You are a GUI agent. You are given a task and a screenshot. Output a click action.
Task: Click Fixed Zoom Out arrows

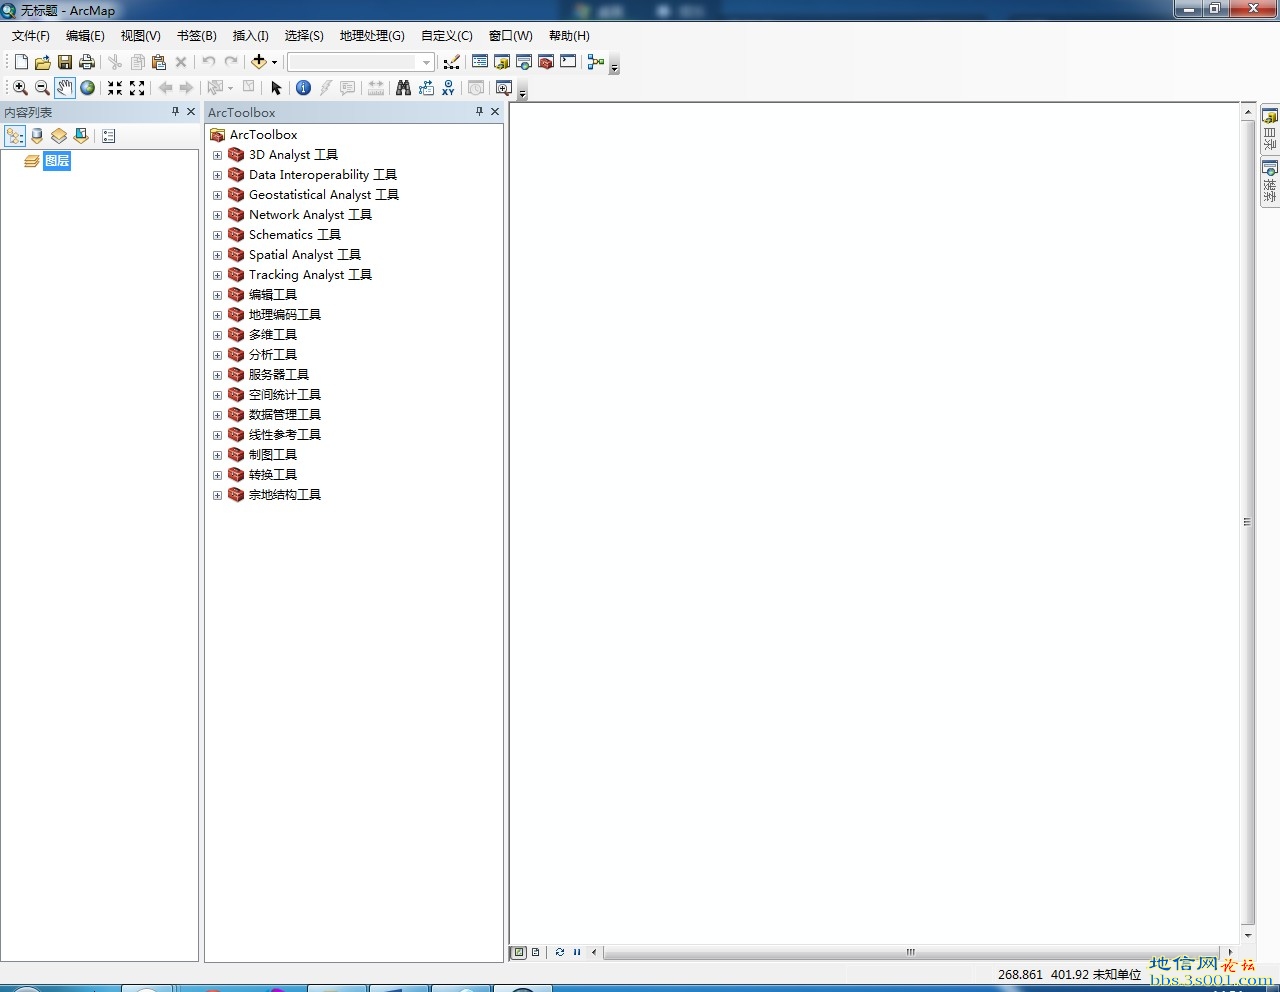tap(137, 88)
